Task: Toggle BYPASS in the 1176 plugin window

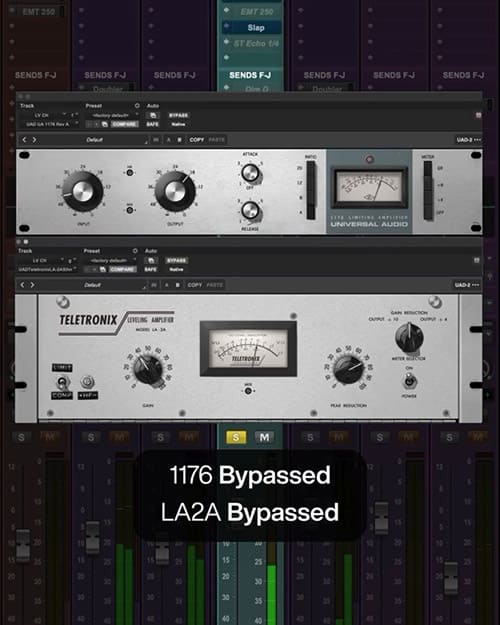Action: click(178, 116)
